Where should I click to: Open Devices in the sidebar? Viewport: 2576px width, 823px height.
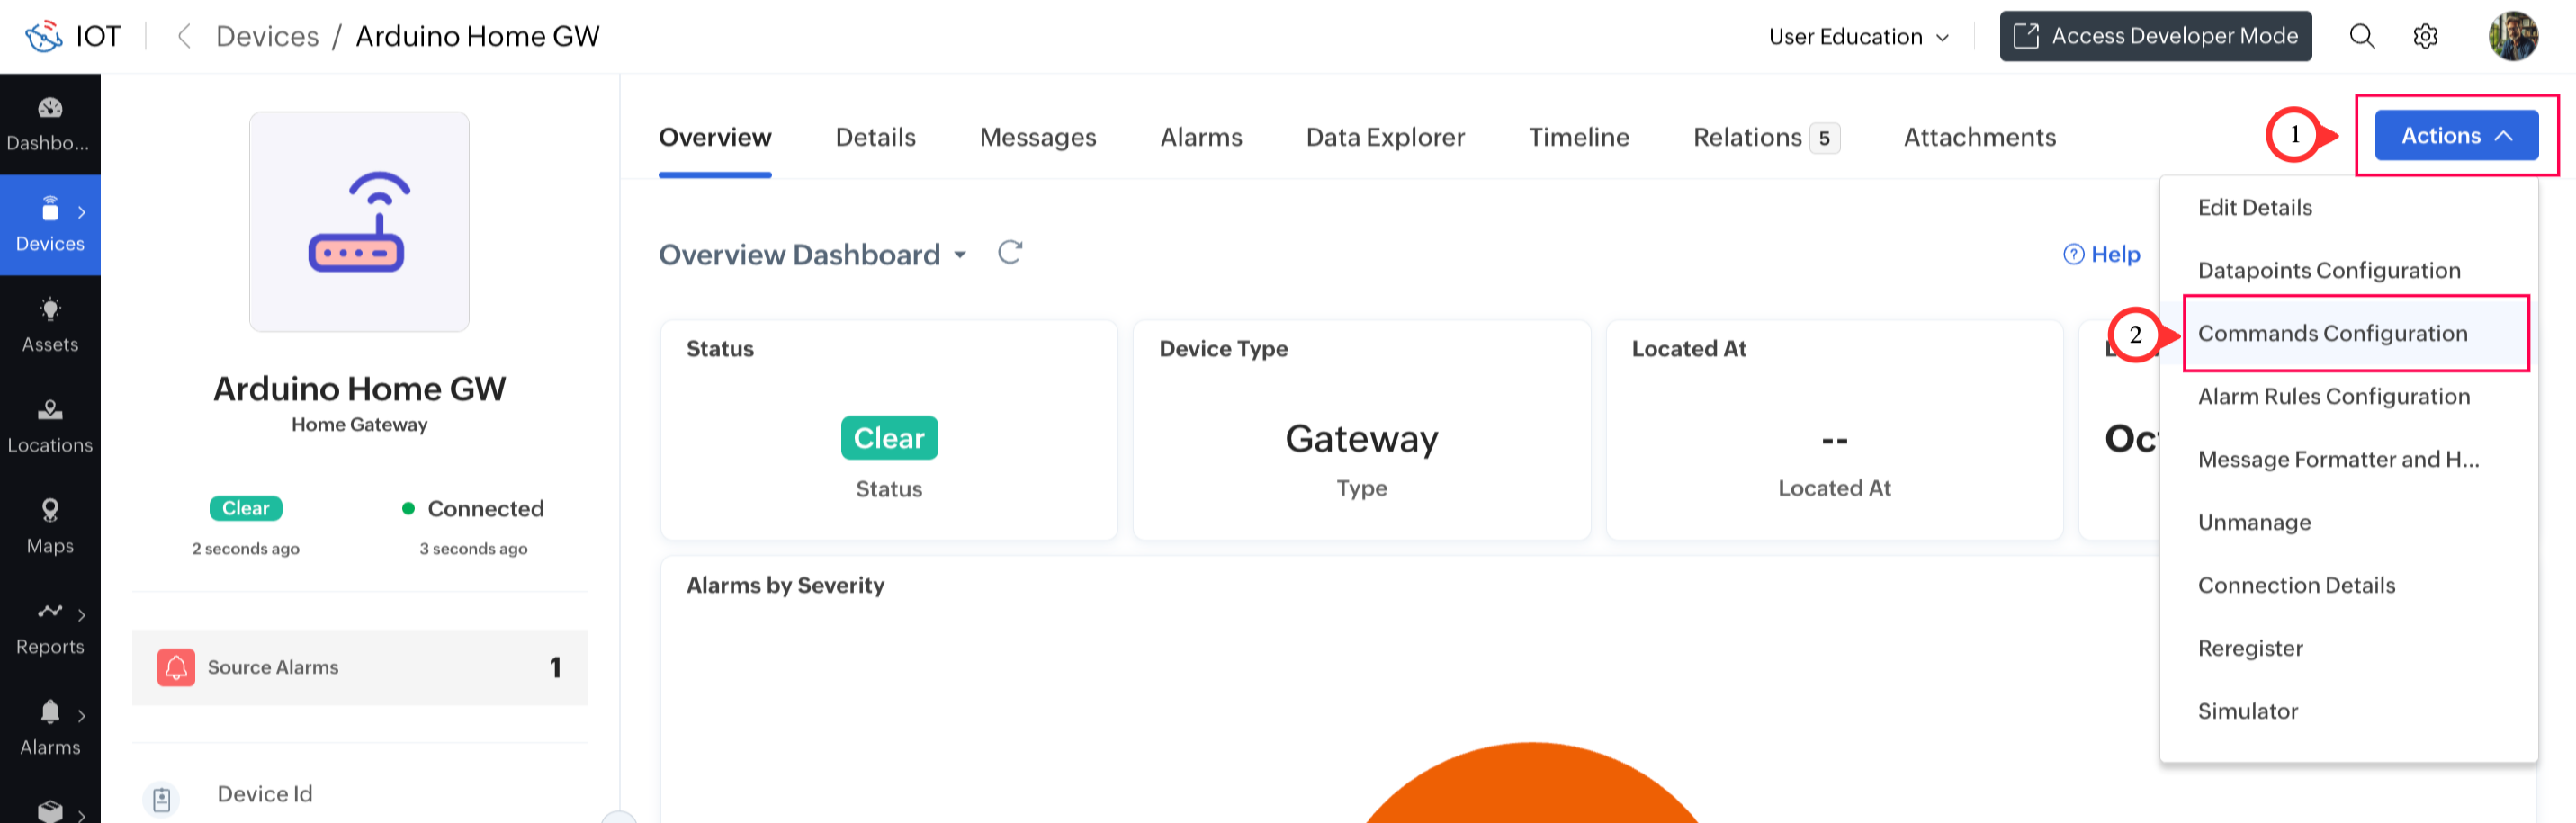tap(50, 225)
